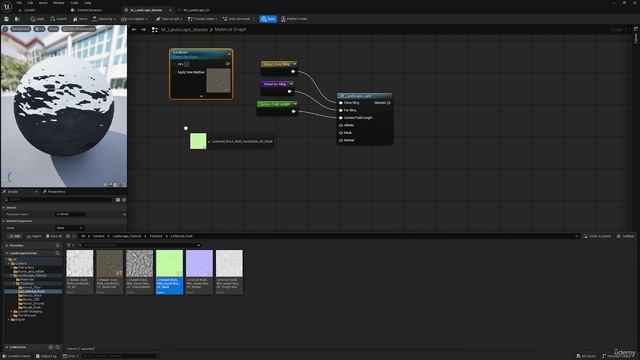Open the Edit menu
This screenshot has width=640, height=360.
[30, 3]
